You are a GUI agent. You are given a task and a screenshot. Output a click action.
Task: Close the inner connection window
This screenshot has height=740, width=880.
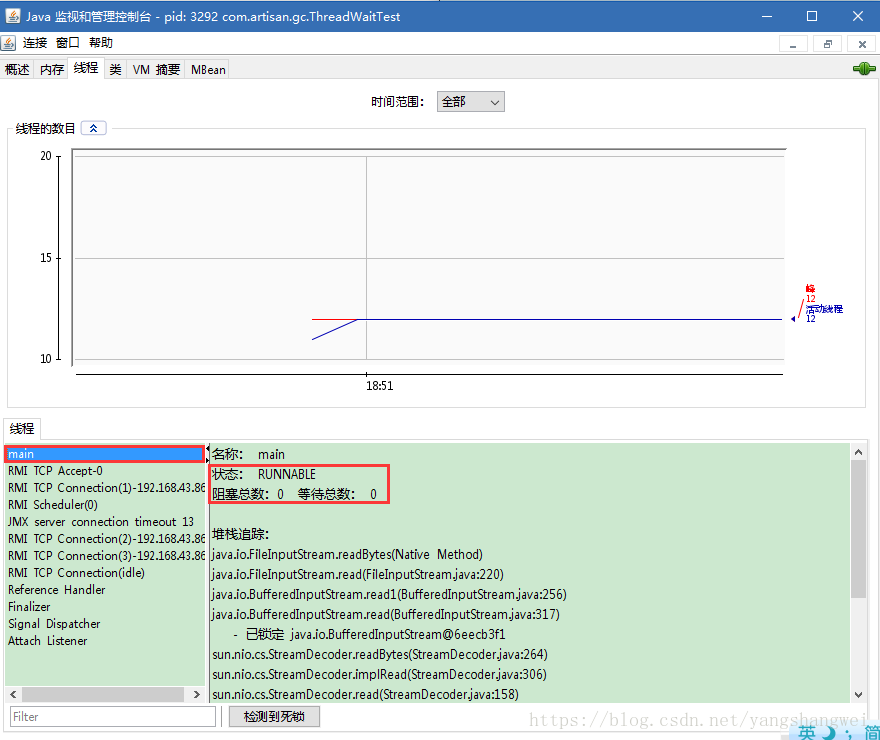click(861, 44)
